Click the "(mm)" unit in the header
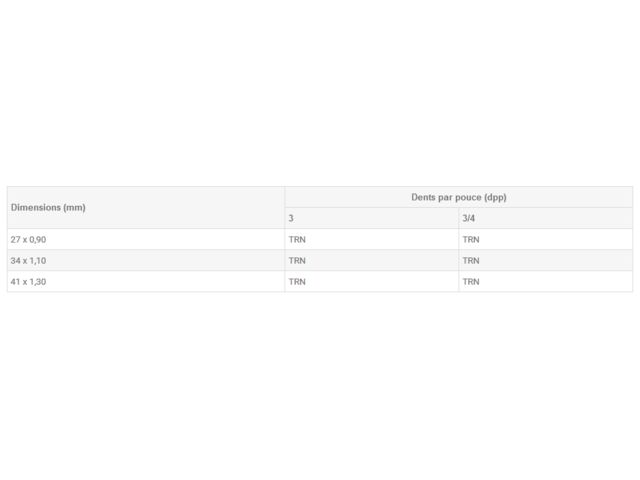The width and height of the screenshot is (640, 480). coord(75,208)
